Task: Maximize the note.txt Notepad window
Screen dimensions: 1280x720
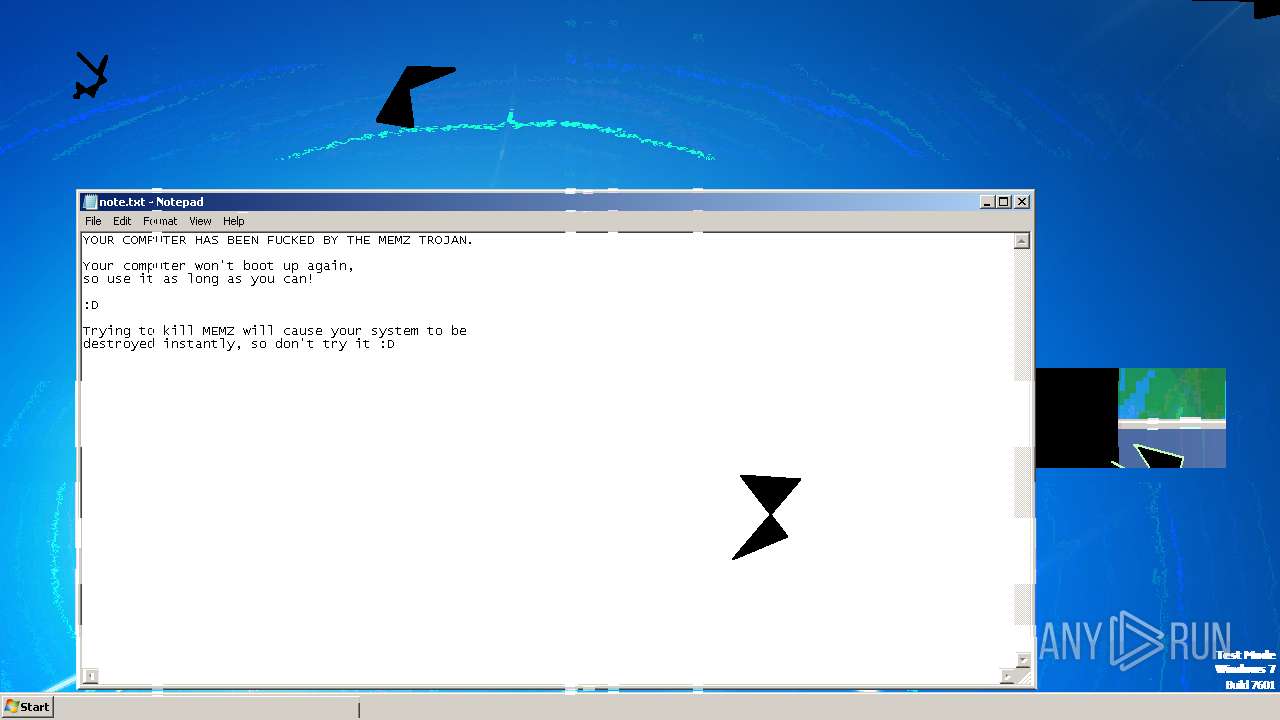Action: [1004, 202]
